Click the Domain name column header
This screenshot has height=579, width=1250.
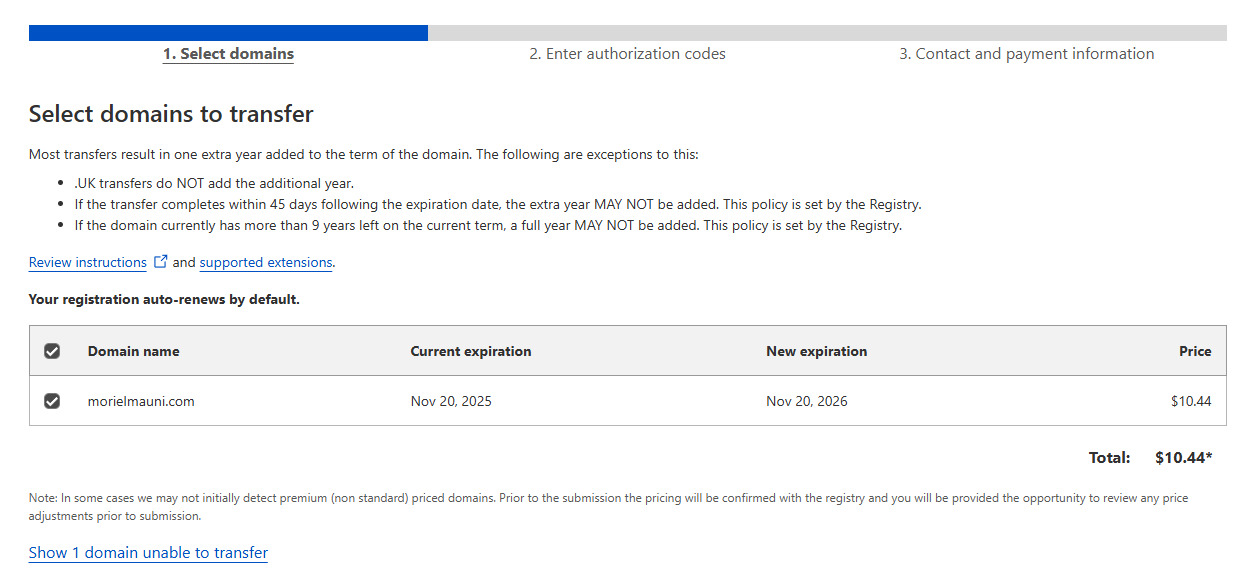pos(134,351)
